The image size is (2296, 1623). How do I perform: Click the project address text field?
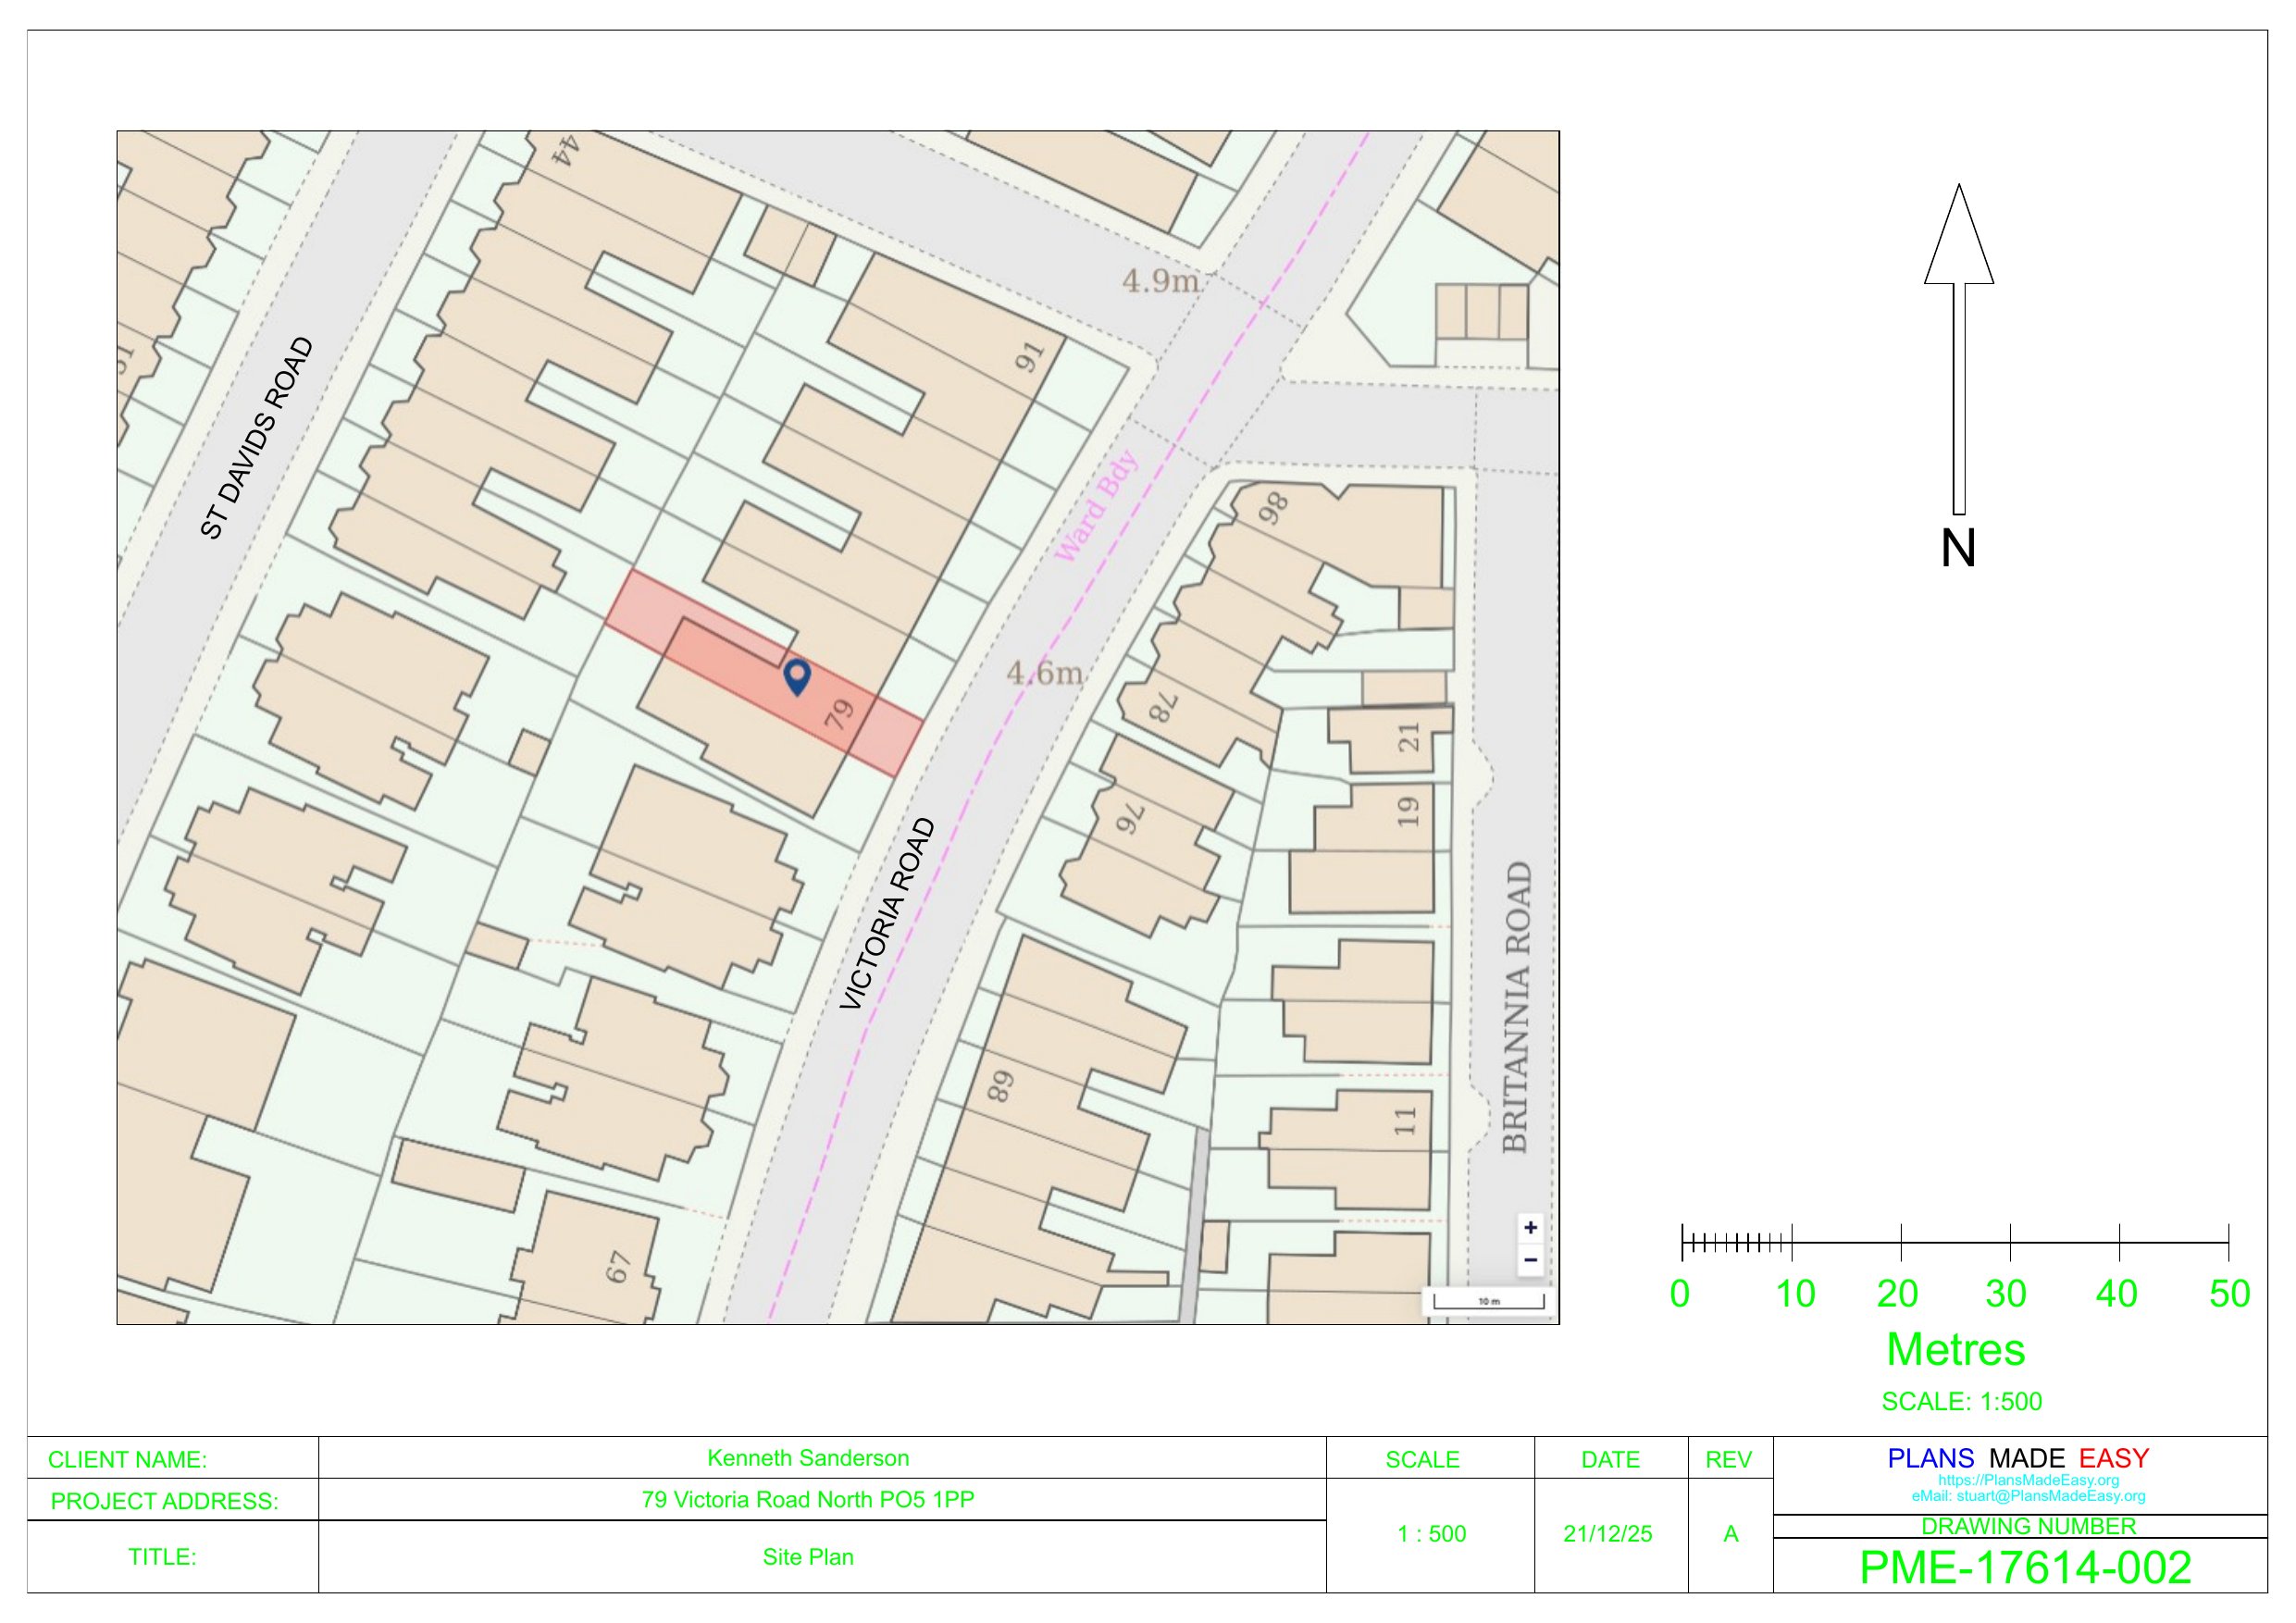808,1500
